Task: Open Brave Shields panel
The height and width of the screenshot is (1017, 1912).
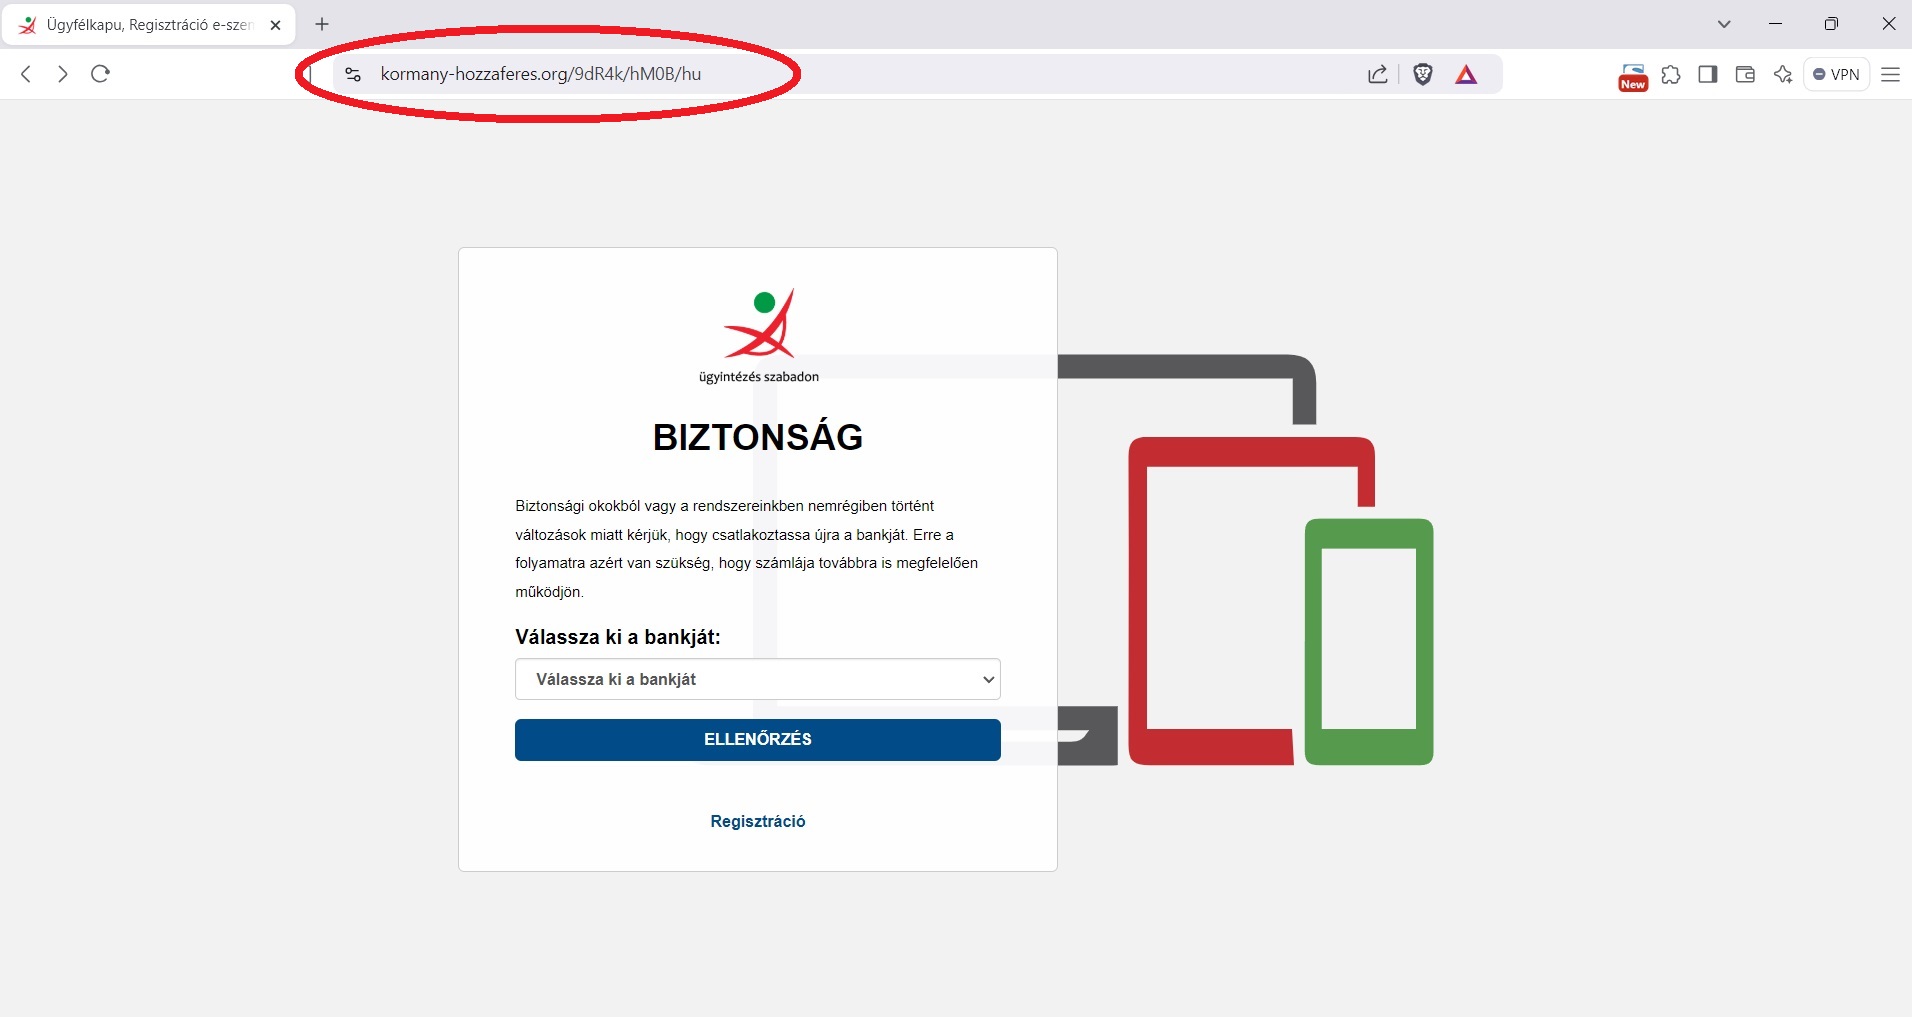Action: click(x=1423, y=74)
